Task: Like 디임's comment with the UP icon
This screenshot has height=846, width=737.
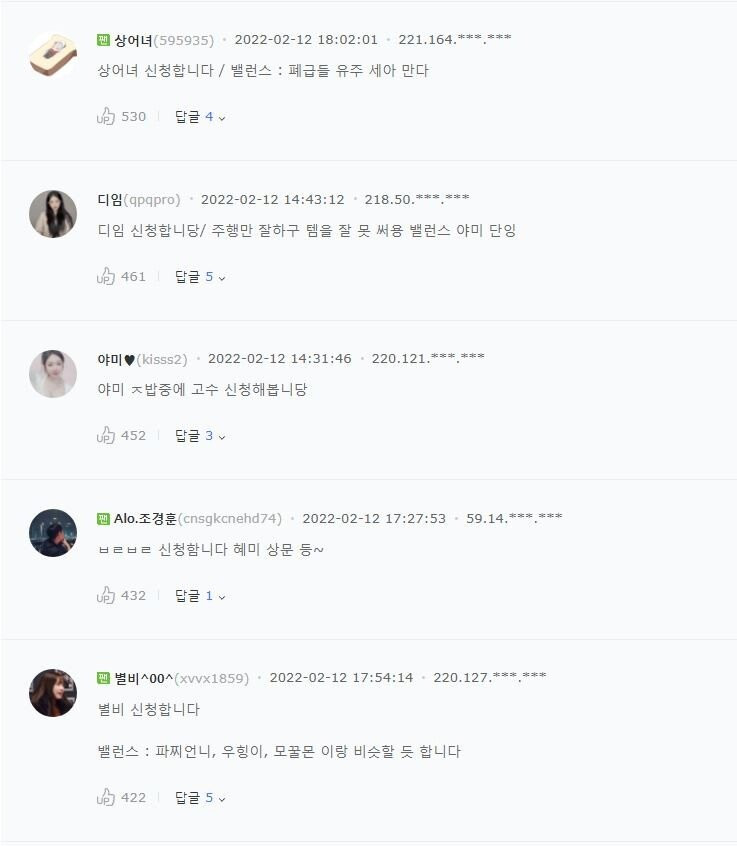Action: tap(106, 276)
